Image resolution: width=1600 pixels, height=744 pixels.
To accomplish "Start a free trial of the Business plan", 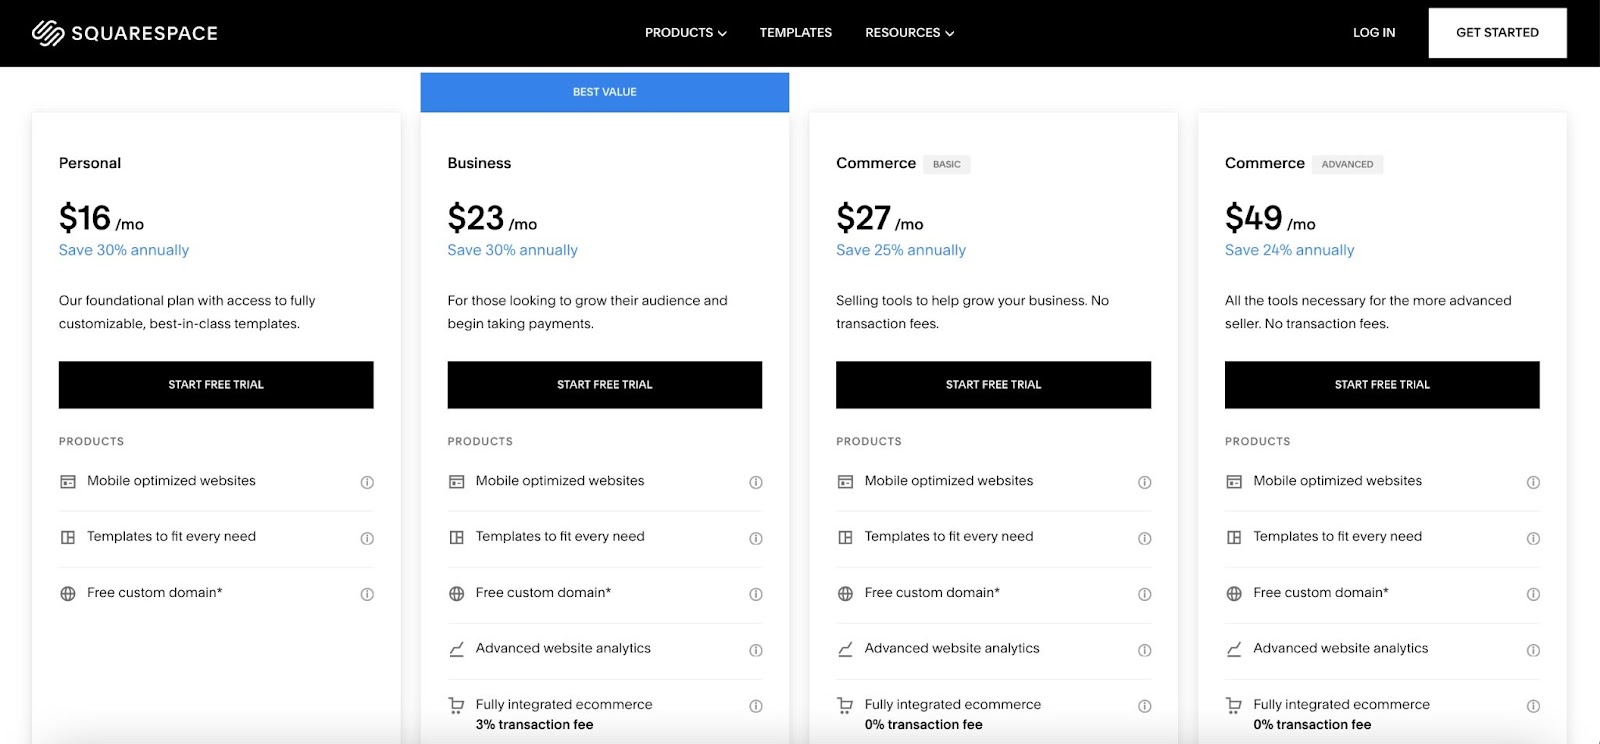I will click(604, 384).
